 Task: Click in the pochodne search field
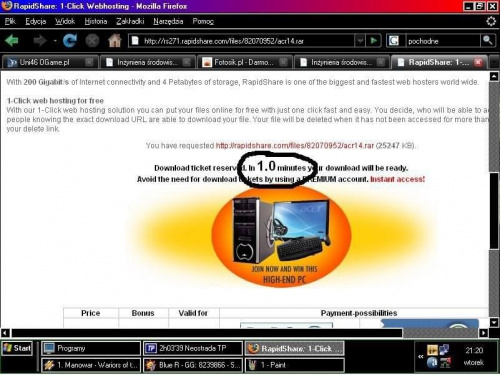click(443, 41)
